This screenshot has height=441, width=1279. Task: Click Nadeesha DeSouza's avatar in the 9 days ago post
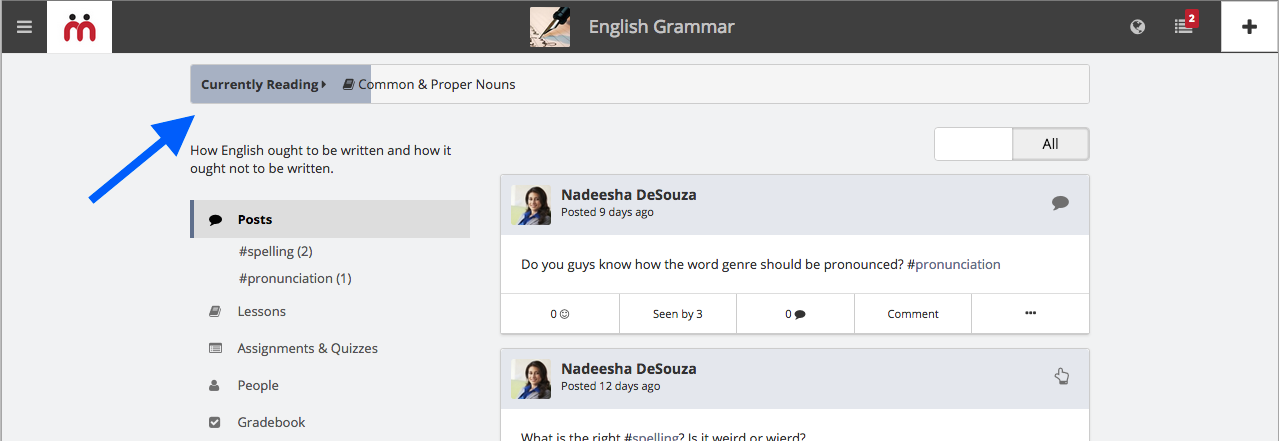(531, 205)
